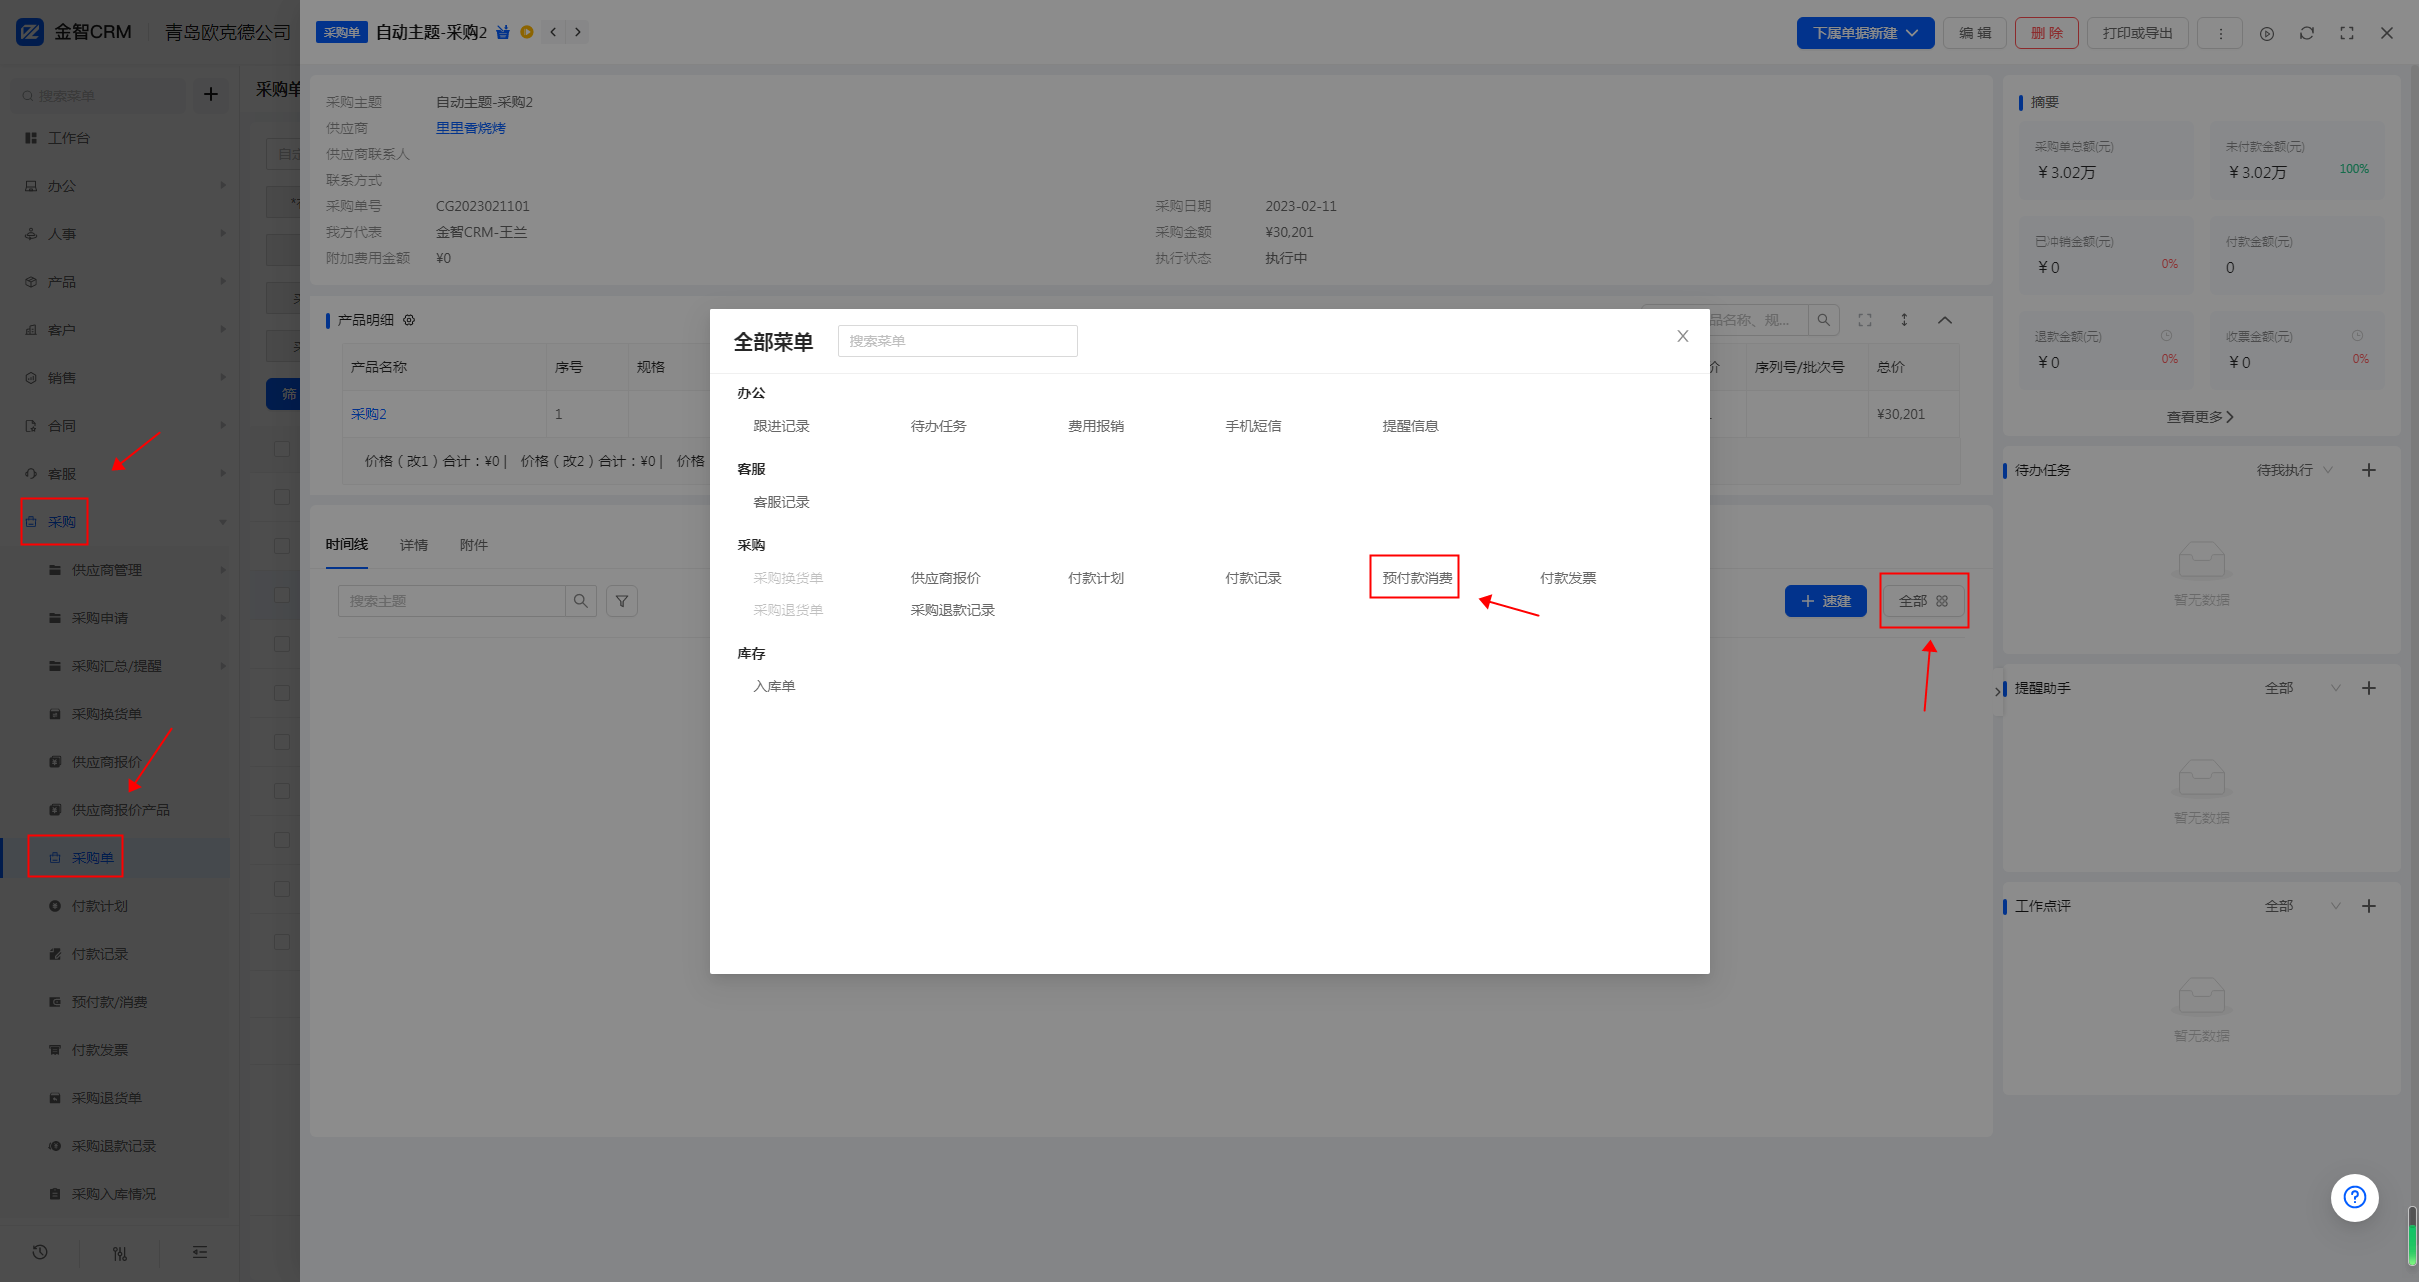
Task: Close the 全部菜单 dialog
Action: point(1683,336)
